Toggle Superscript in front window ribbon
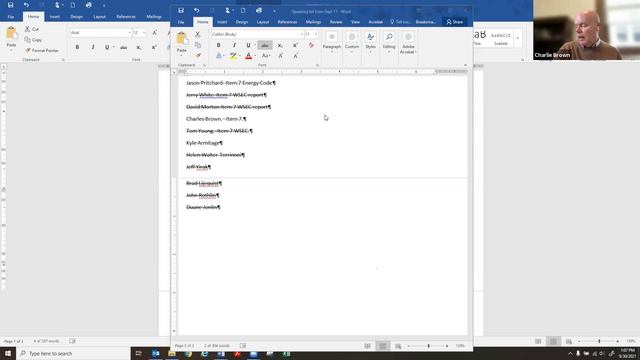This screenshot has height=360, width=640. (x=295, y=45)
